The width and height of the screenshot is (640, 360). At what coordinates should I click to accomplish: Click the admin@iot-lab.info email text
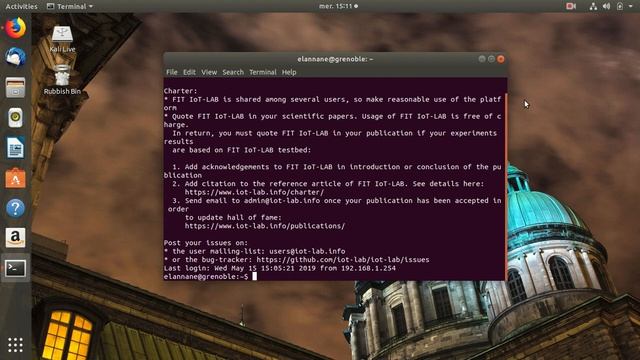(x=282, y=201)
